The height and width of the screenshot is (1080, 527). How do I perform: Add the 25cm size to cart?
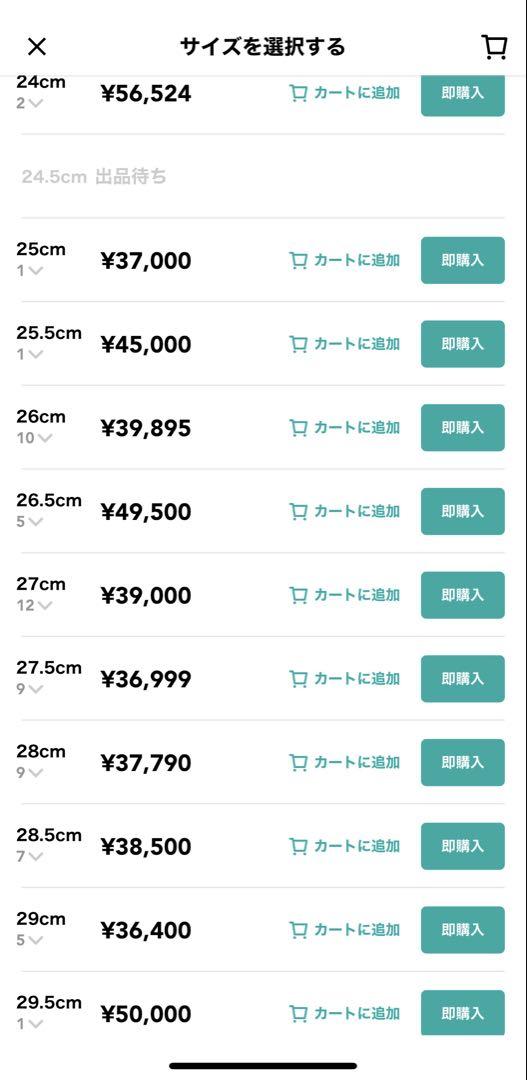point(344,260)
